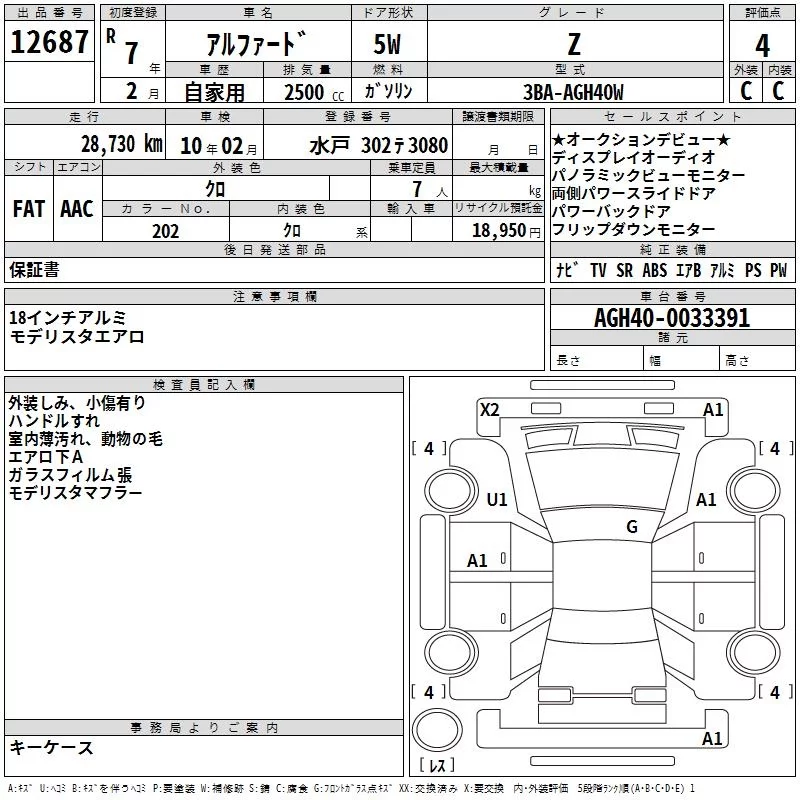
Task: Select sales point ディスプレイオーディオ
Action: click(633, 157)
